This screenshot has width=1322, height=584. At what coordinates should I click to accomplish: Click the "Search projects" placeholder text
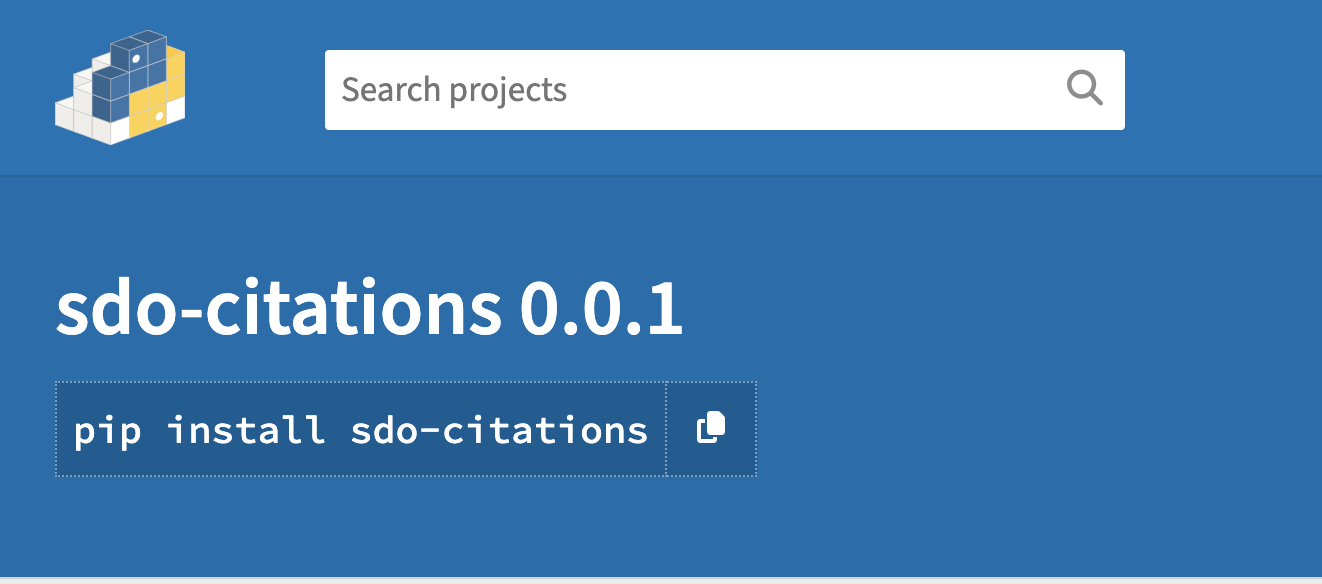(454, 90)
